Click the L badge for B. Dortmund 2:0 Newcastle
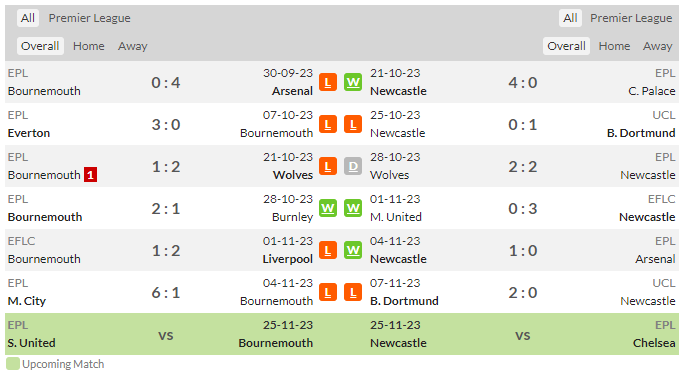 coord(353,292)
